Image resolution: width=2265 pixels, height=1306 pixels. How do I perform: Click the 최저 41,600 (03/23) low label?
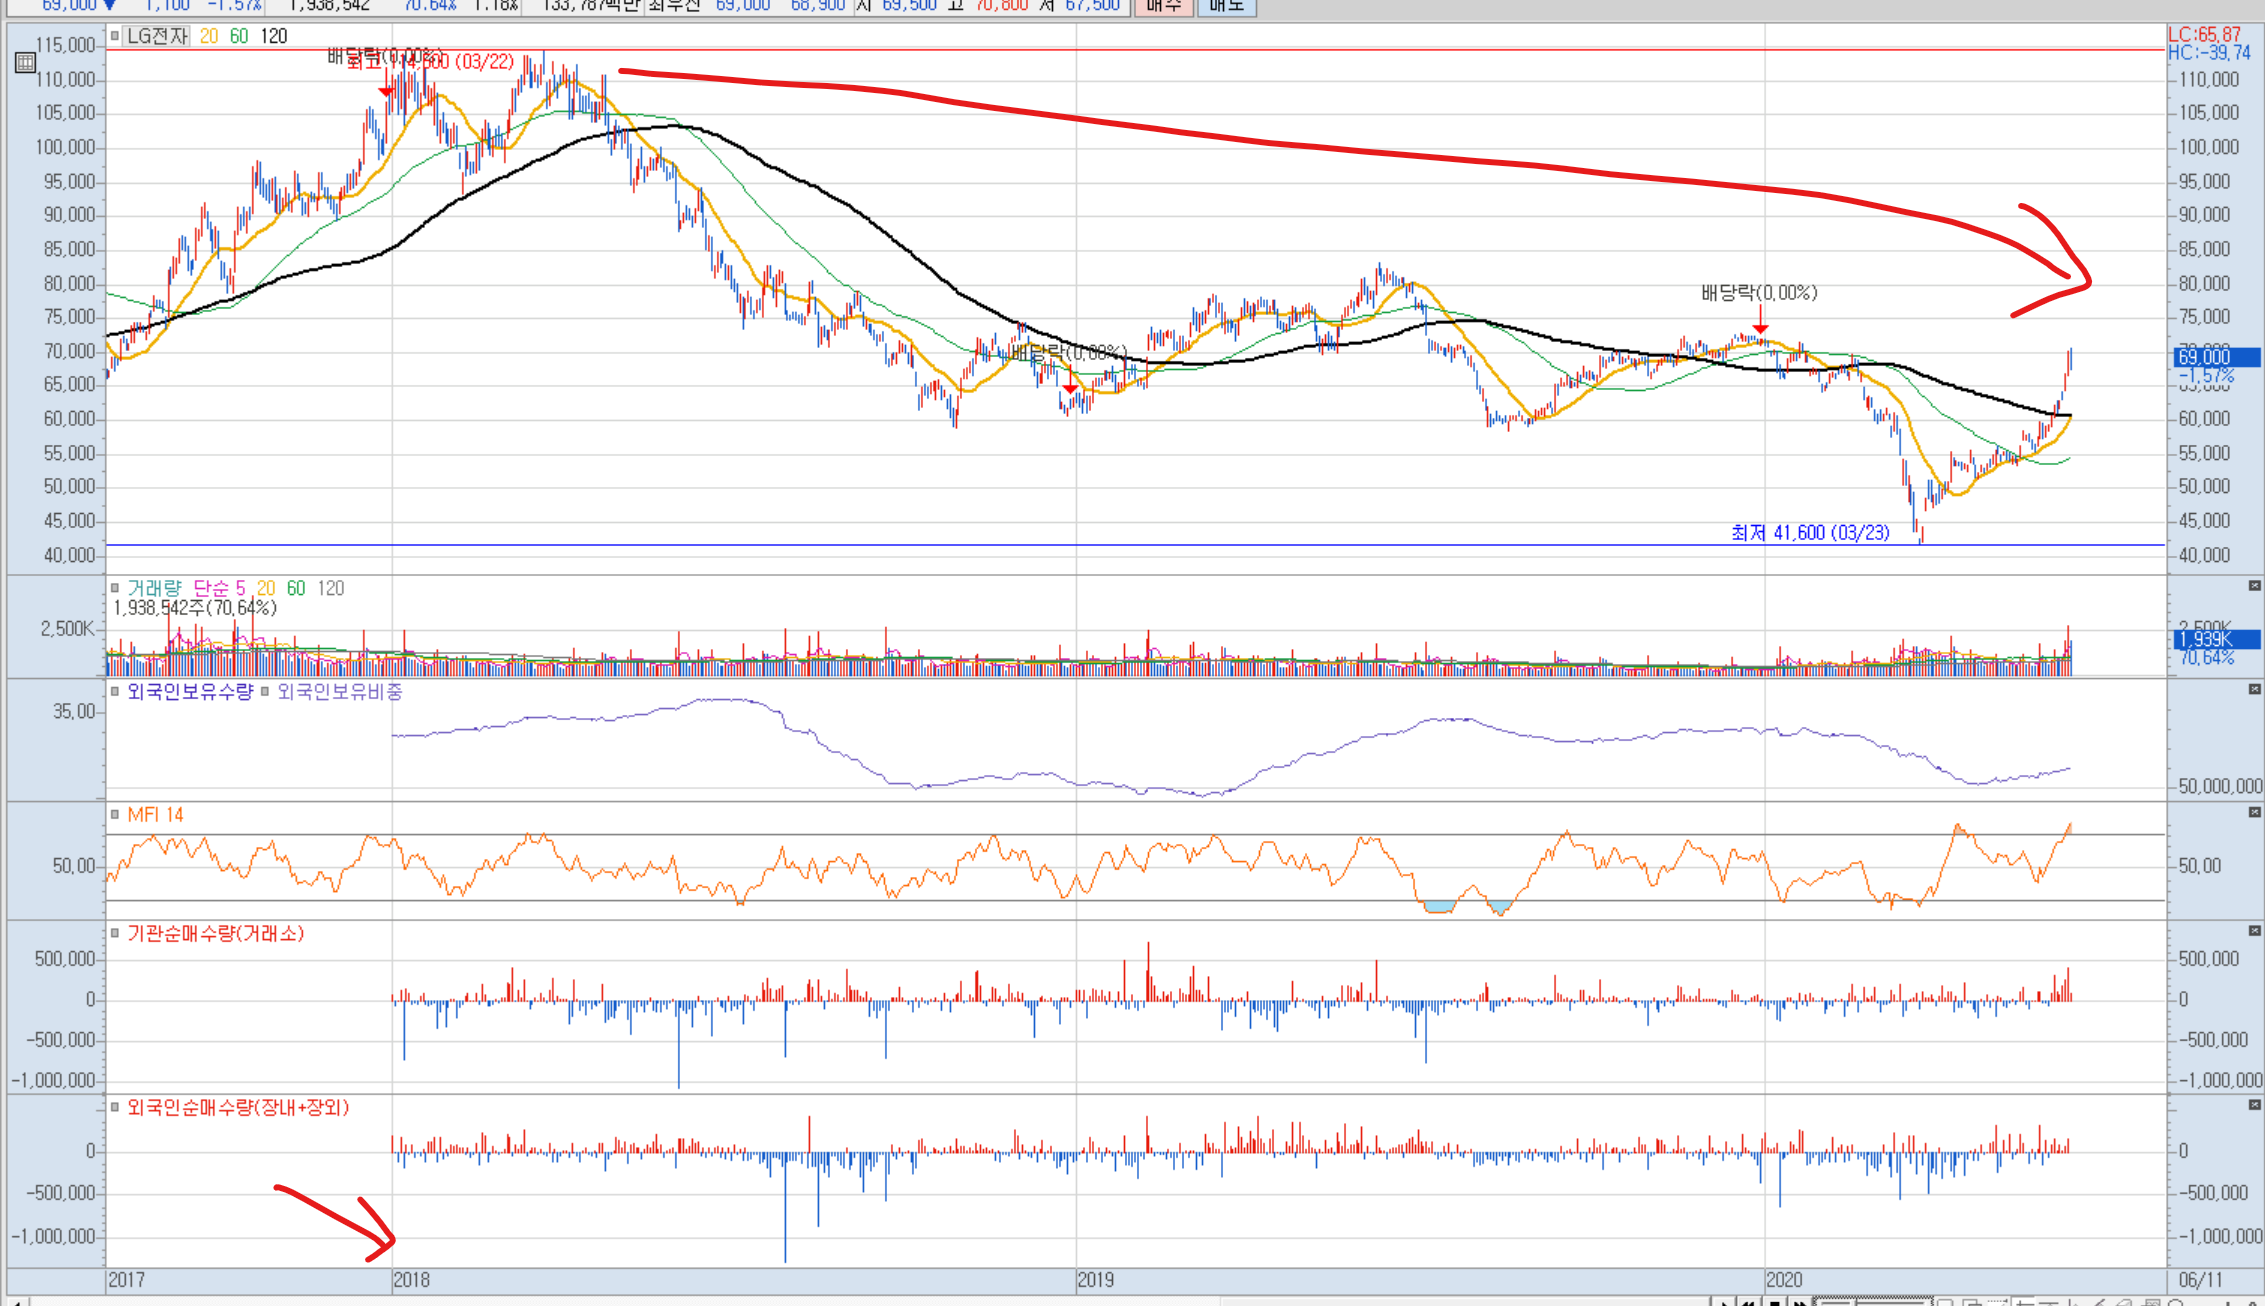[x=1810, y=533]
